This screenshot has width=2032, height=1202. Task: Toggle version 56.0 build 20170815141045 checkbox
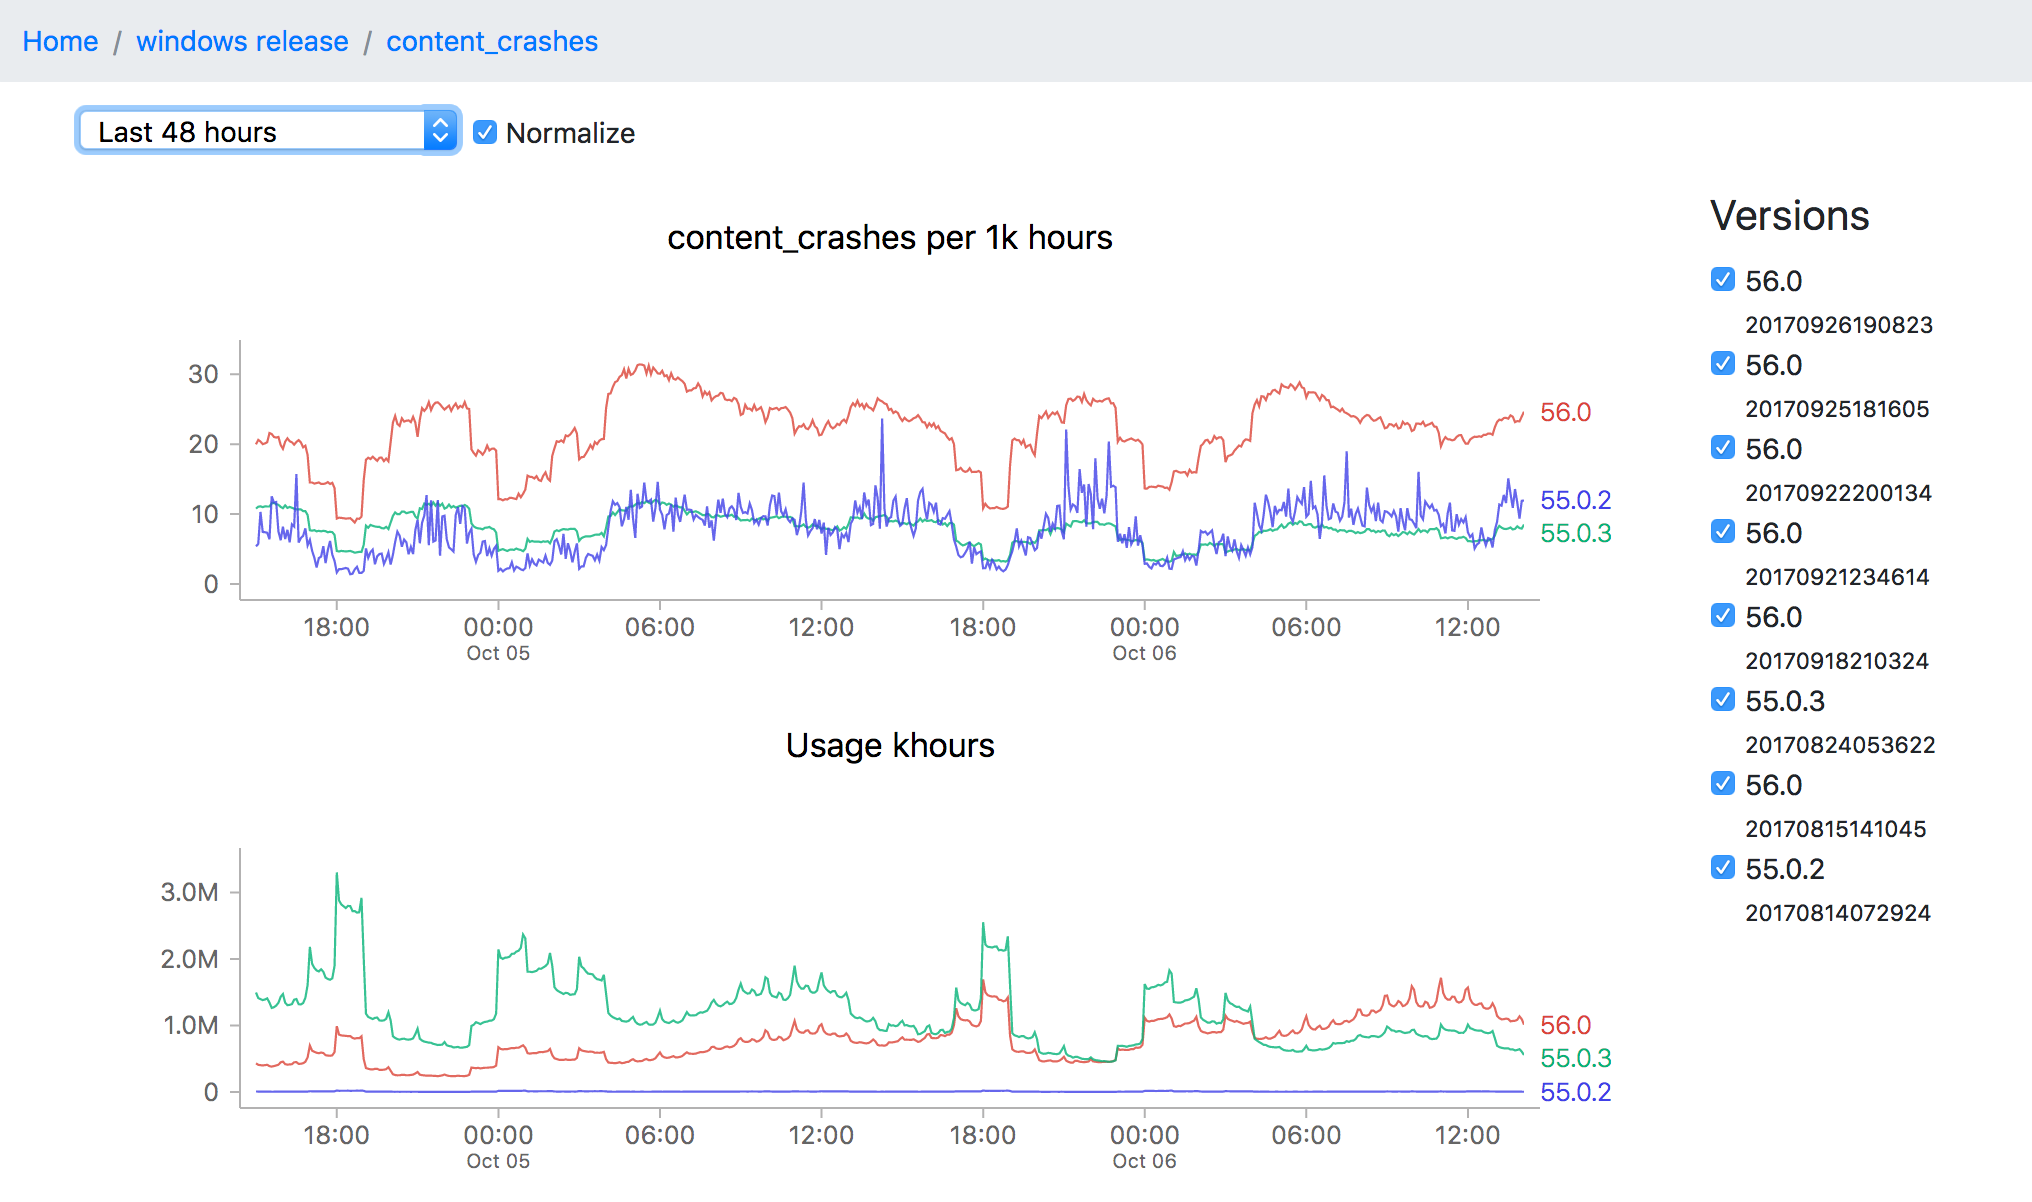coord(1722,784)
